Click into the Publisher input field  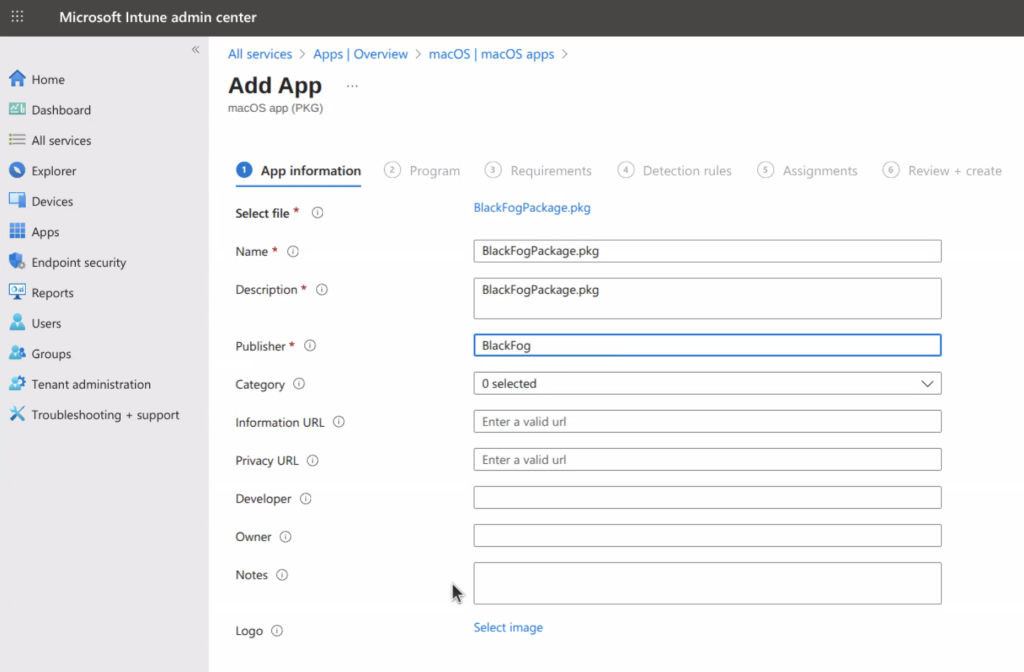(x=707, y=345)
